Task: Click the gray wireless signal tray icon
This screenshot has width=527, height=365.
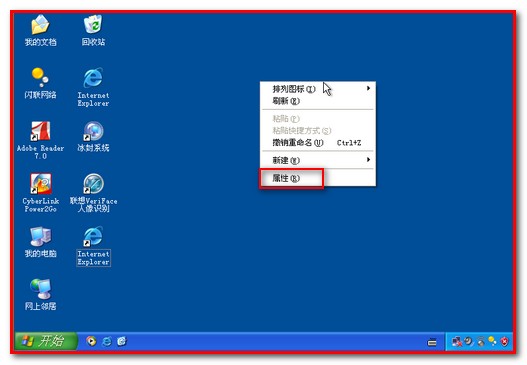Action: coord(480,341)
